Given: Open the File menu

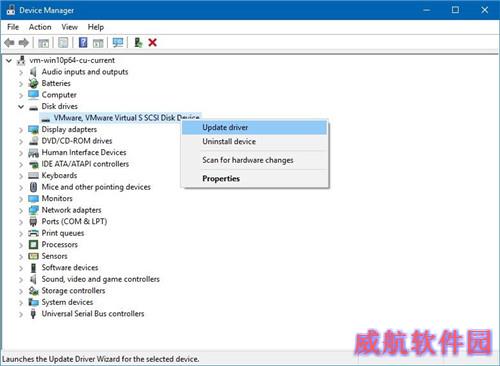Looking at the screenshot, I should pos(13,27).
